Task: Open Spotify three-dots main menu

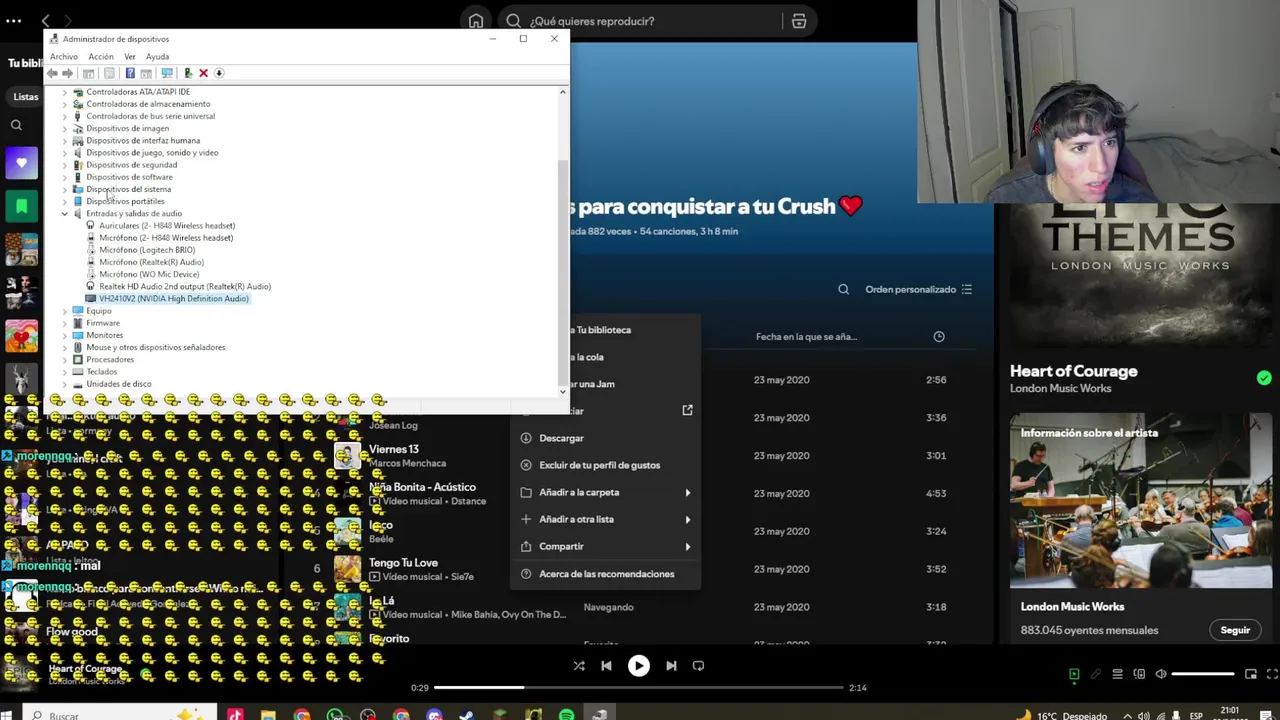Action: coord(13,21)
